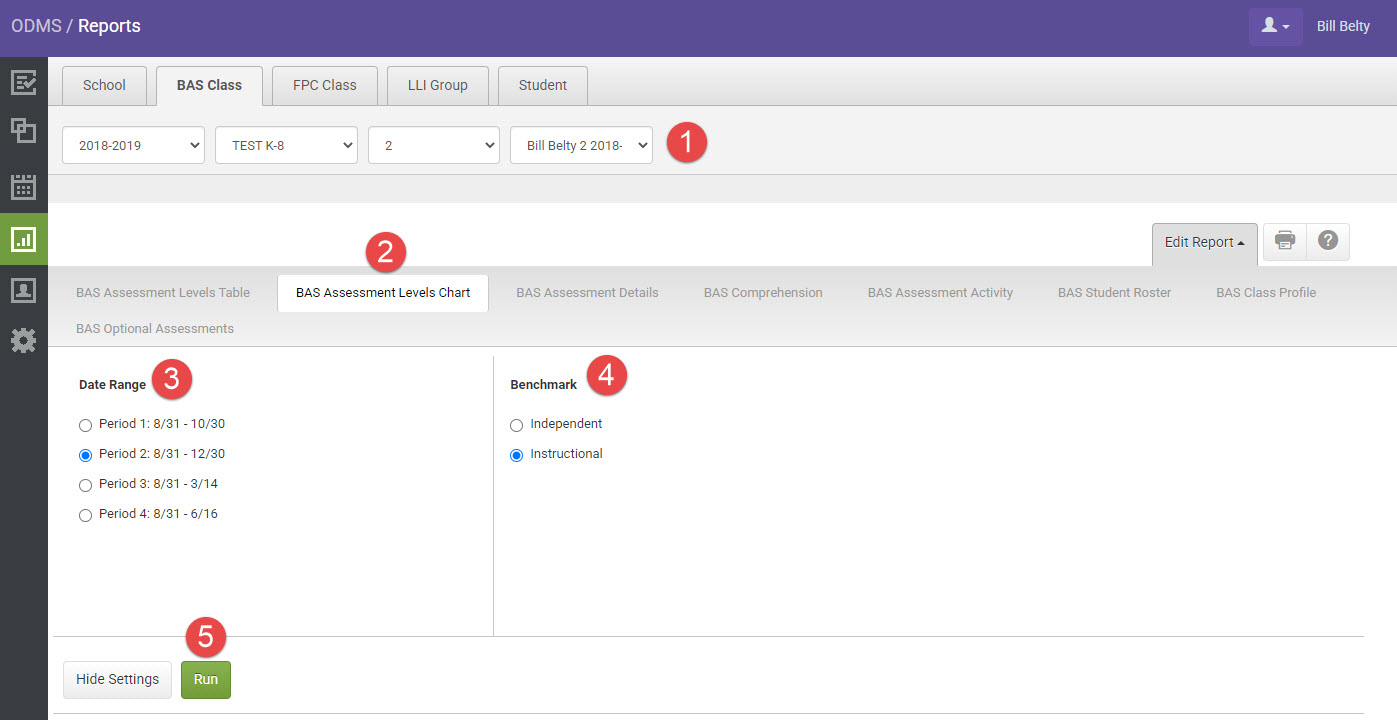Open the user account menu in header
Screen dimensions: 1397x720
pyautogui.click(x=1275, y=27)
